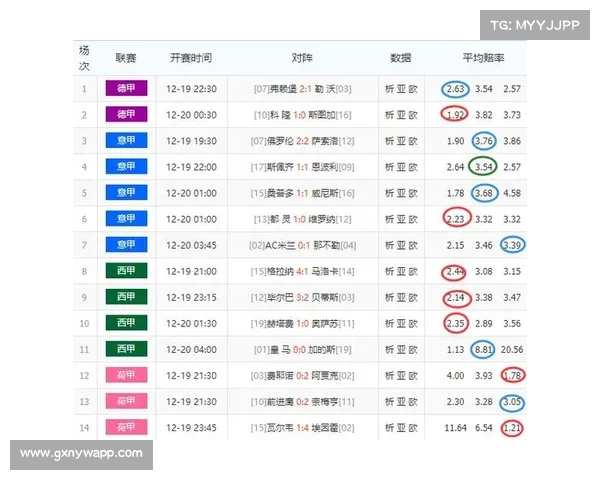Click away odds 3.05

[512, 402]
